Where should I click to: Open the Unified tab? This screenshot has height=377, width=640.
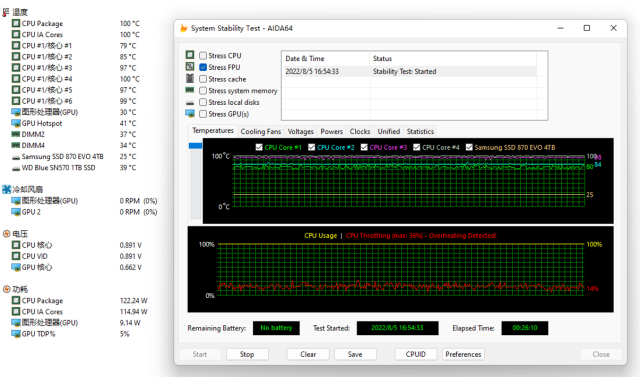[389, 131]
